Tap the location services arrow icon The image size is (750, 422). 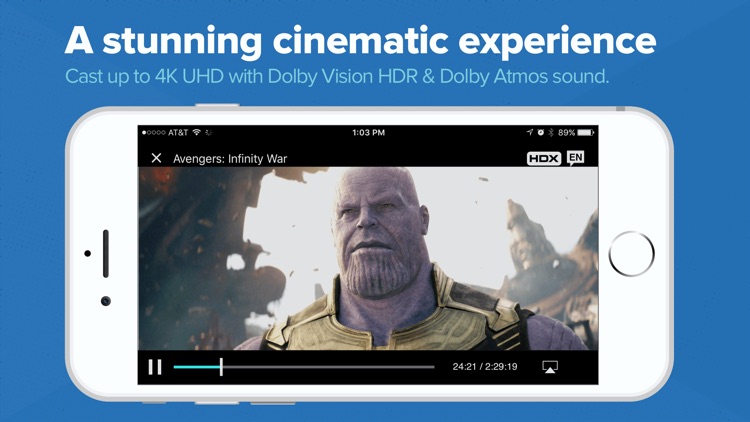click(x=529, y=132)
